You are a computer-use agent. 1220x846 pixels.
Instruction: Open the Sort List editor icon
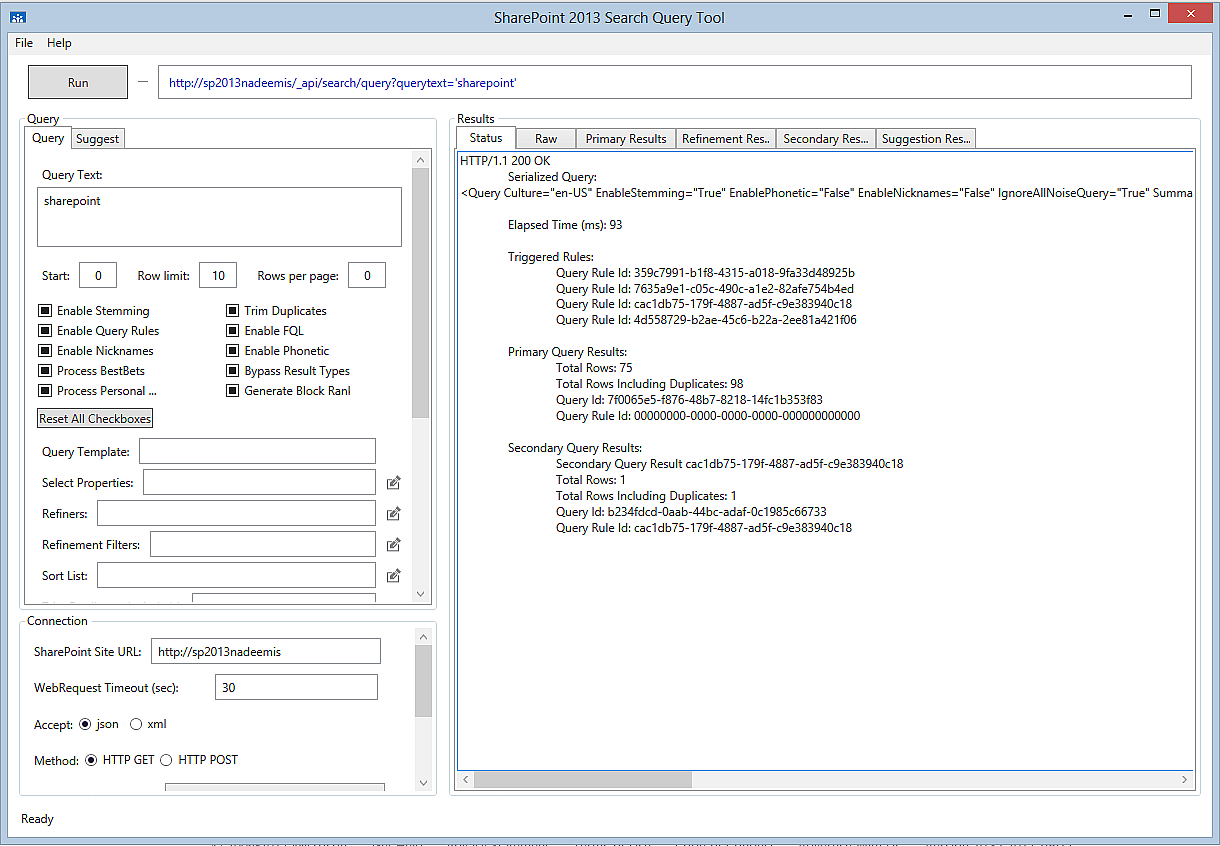coord(394,576)
